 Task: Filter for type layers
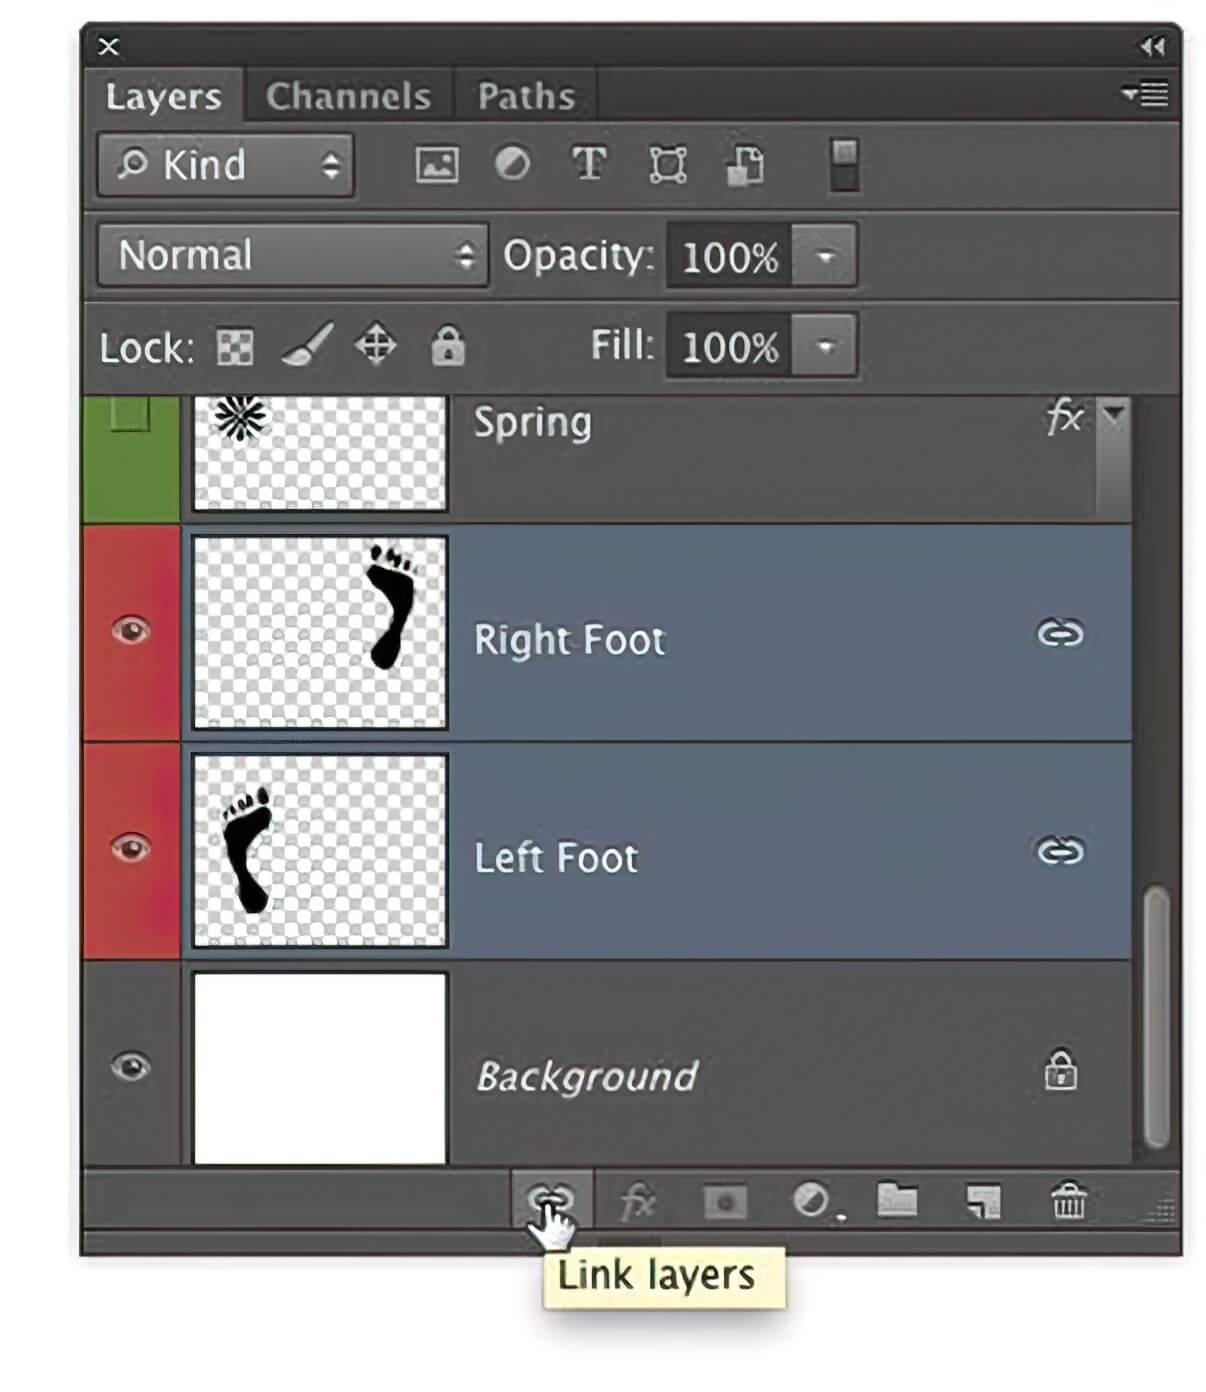pyautogui.click(x=589, y=164)
